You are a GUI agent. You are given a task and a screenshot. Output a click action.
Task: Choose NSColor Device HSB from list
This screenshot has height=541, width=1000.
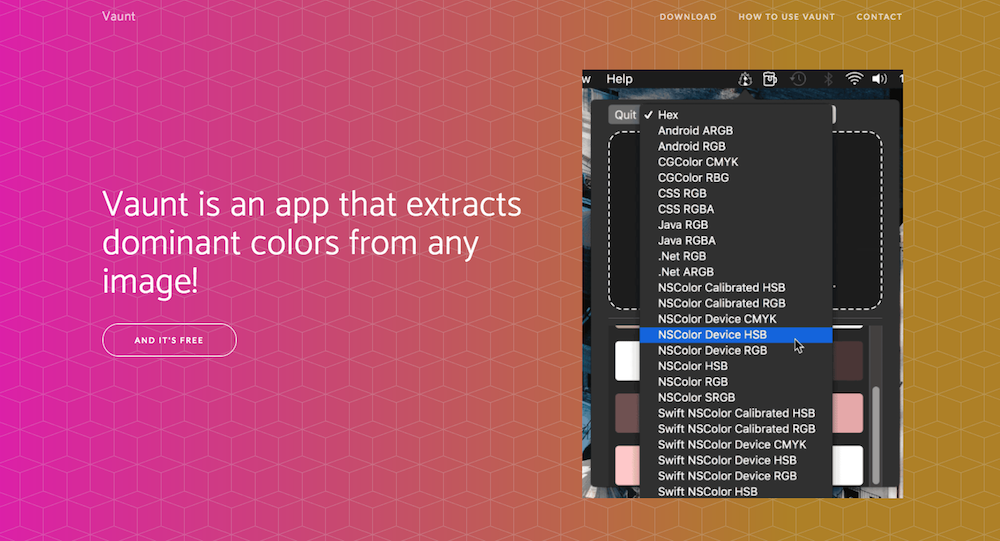712,335
